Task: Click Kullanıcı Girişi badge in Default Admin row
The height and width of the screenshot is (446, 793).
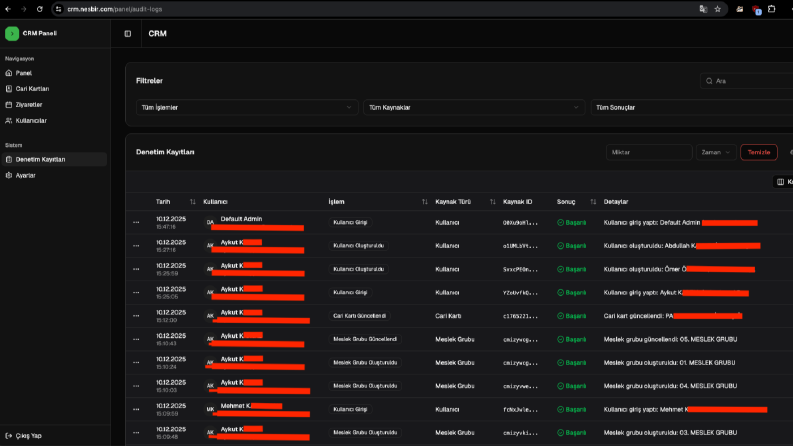Action: click(x=350, y=222)
